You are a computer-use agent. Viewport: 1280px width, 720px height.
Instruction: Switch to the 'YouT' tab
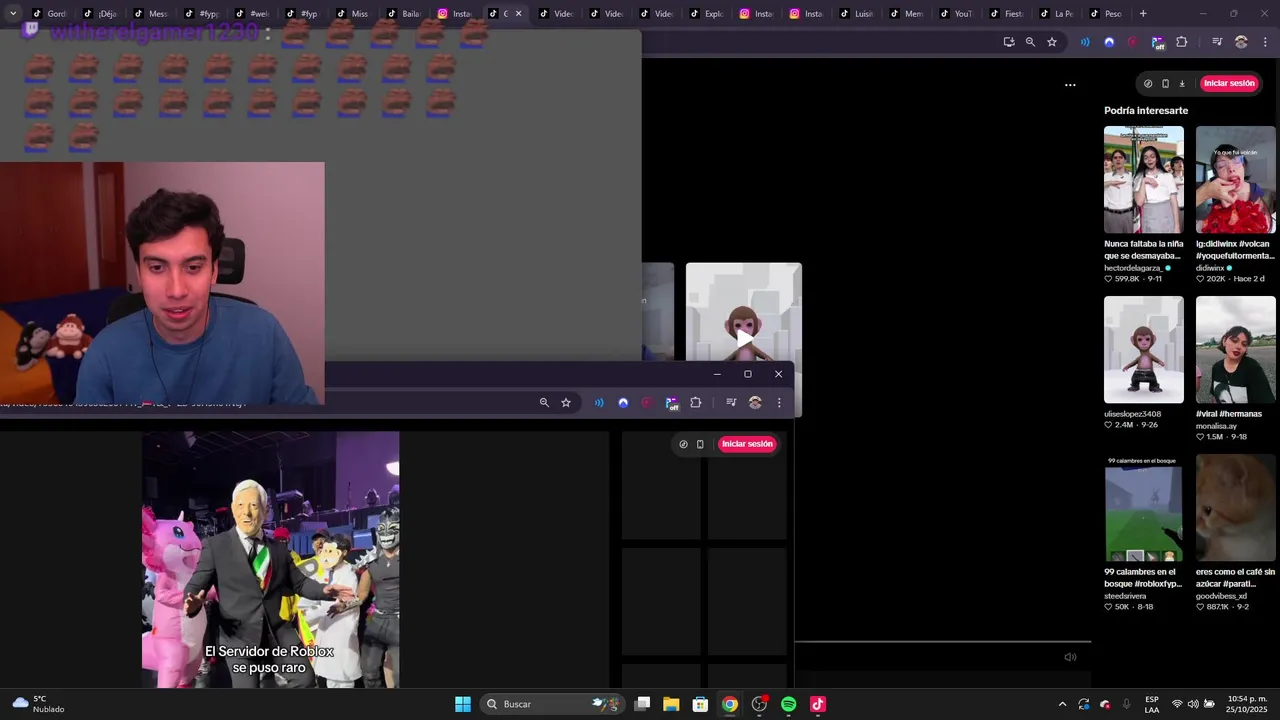(x=955, y=14)
